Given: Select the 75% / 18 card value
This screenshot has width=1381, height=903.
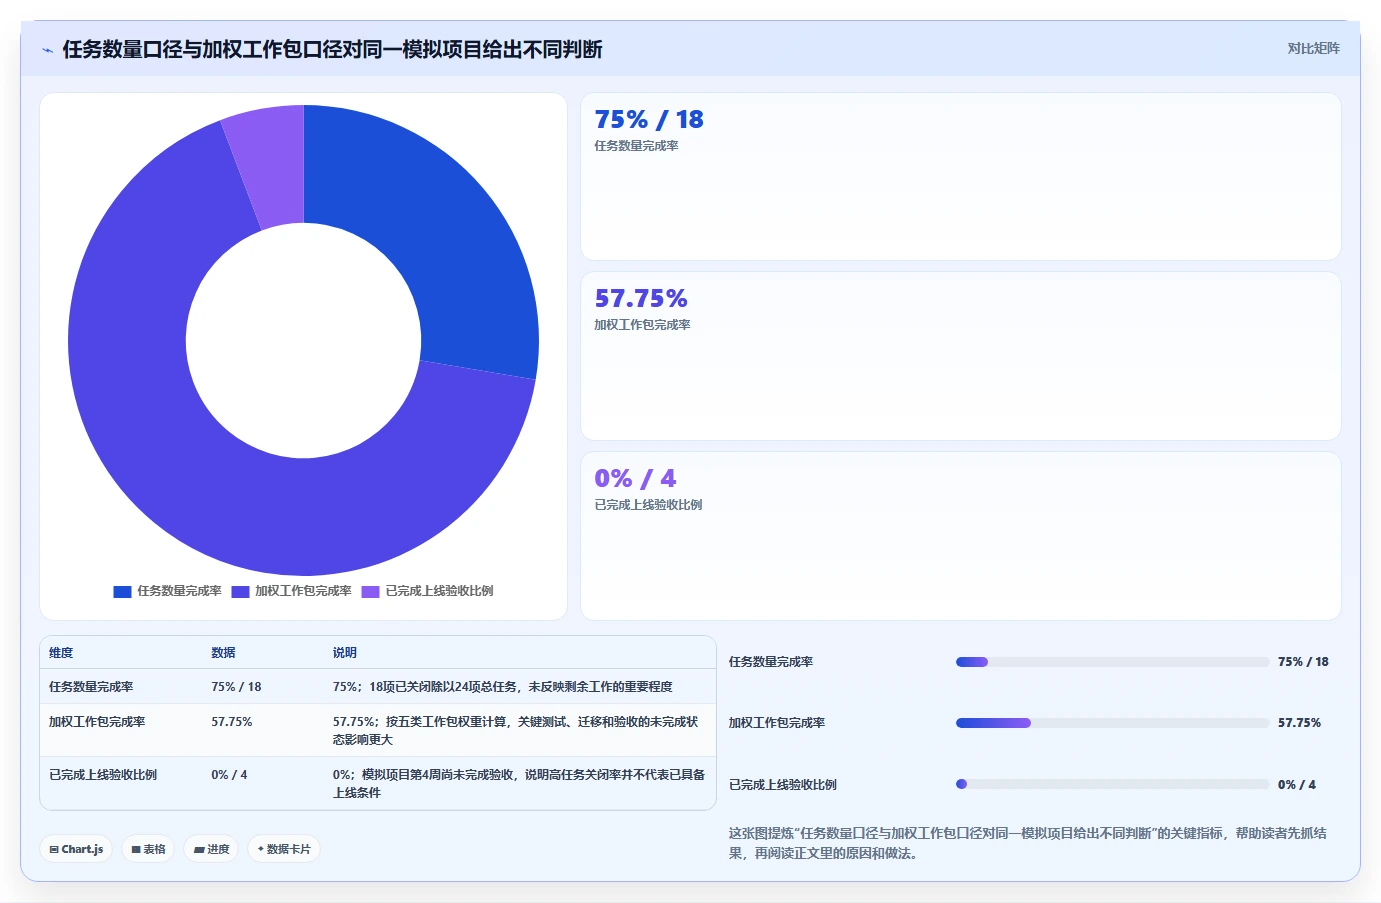Looking at the screenshot, I should coord(649,119).
